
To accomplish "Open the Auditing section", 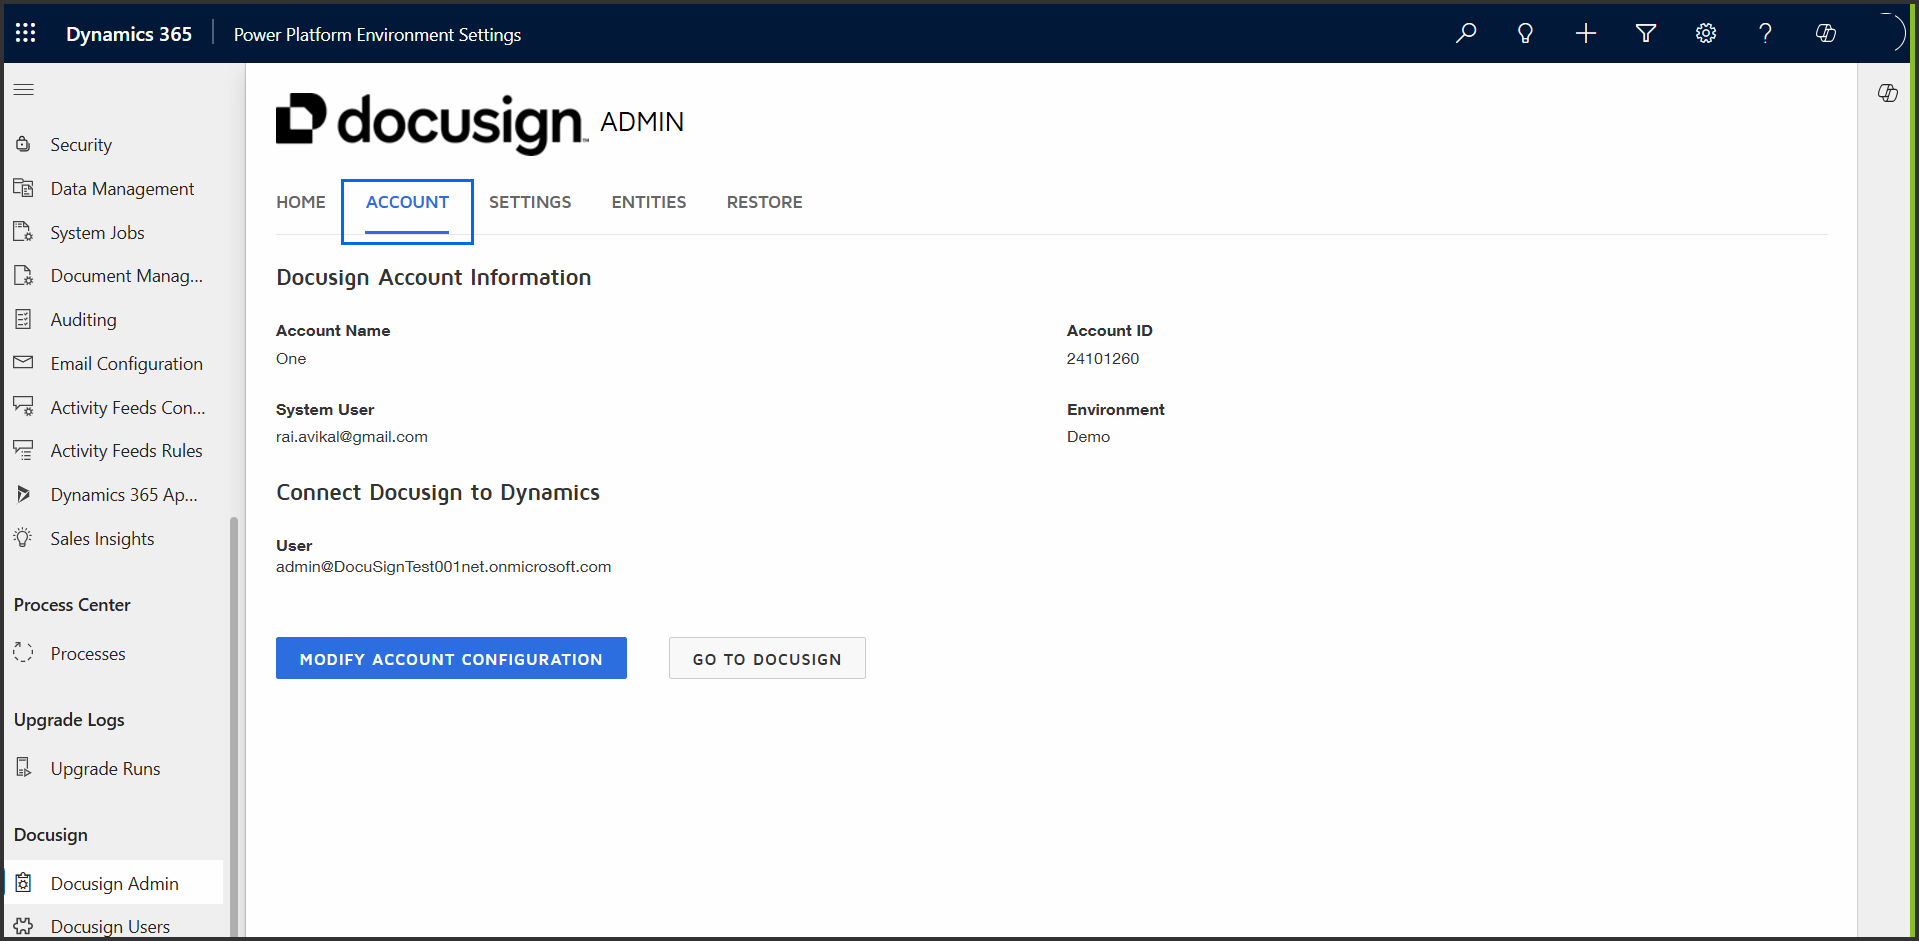I will [x=85, y=319].
